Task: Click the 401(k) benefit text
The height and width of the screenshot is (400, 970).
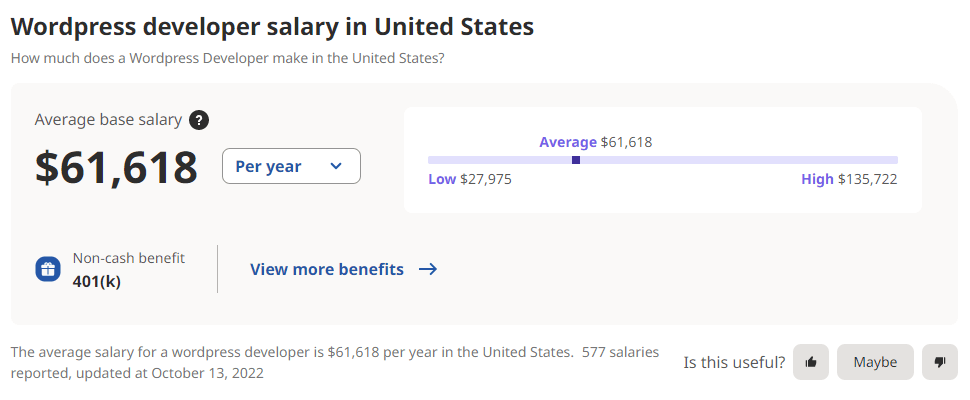Action: [97, 281]
